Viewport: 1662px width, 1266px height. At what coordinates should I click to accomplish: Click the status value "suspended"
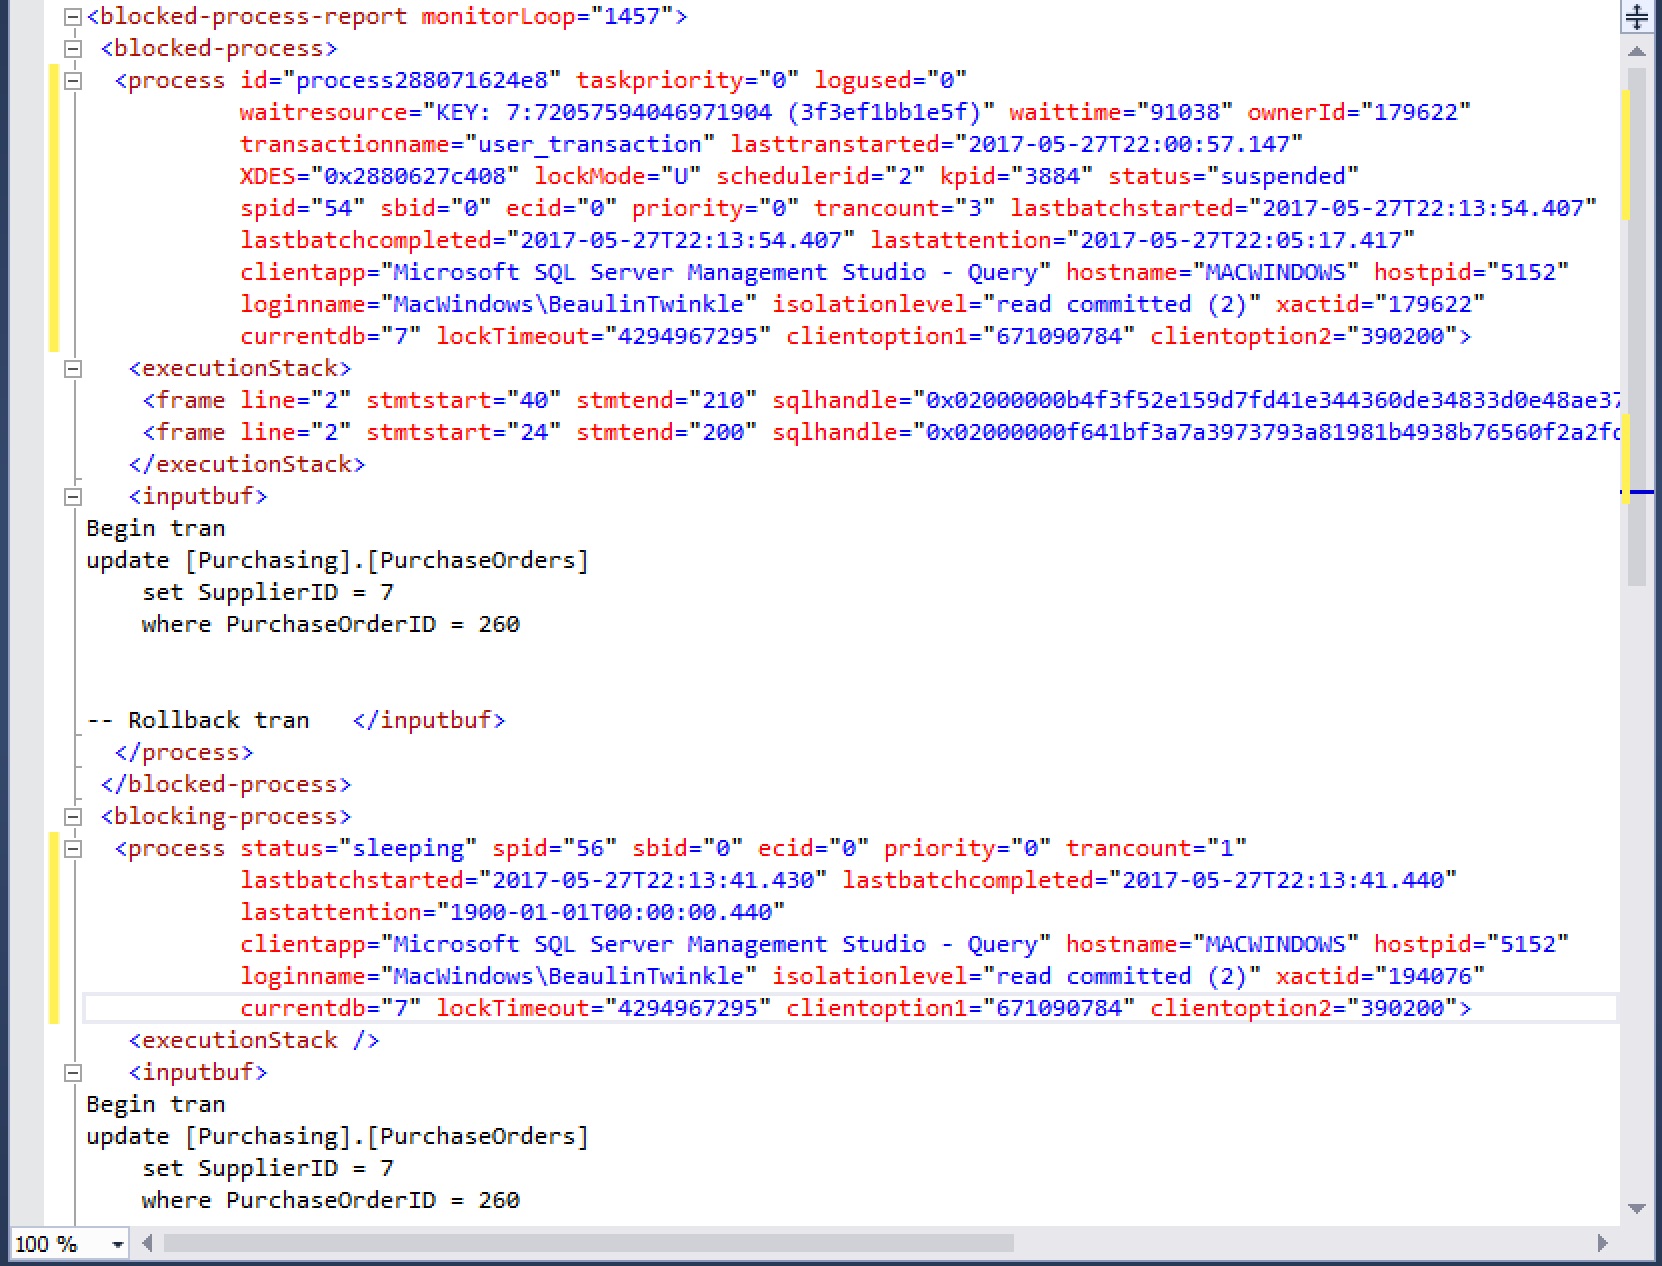coord(1283,177)
